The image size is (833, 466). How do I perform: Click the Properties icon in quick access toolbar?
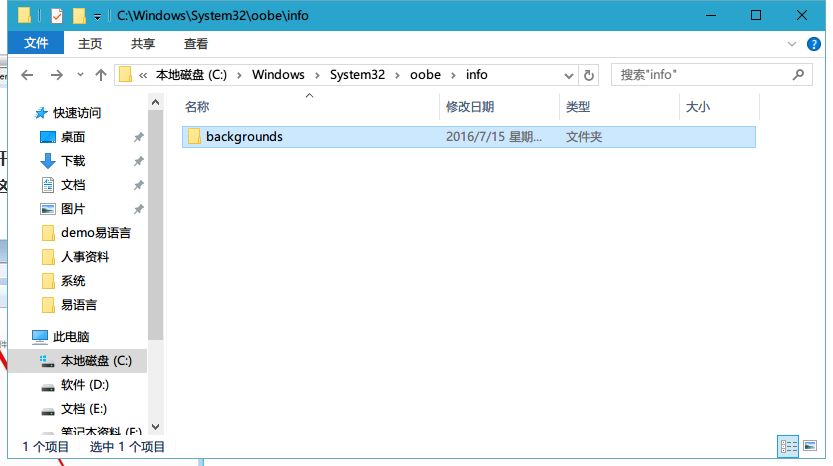coord(57,16)
